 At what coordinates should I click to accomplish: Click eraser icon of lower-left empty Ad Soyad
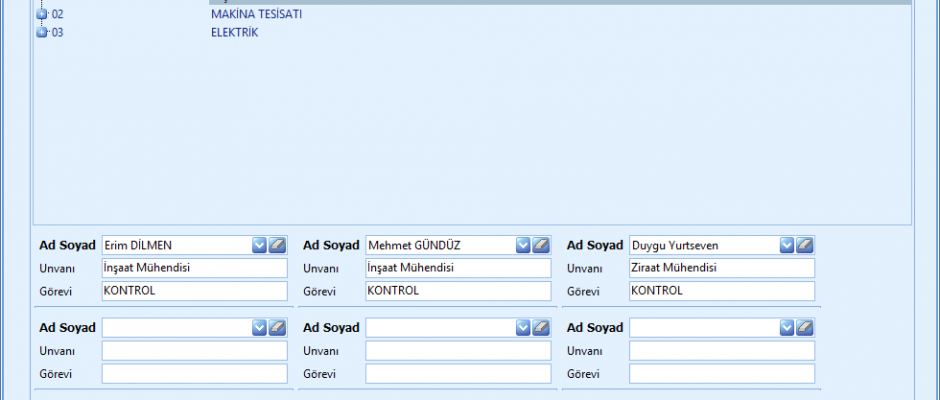pyautogui.click(x=277, y=328)
